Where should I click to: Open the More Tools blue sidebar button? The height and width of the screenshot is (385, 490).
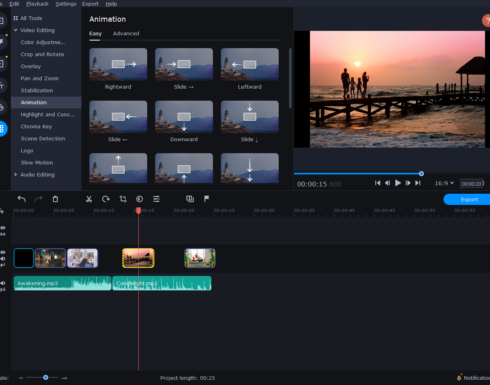tap(2, 128)
